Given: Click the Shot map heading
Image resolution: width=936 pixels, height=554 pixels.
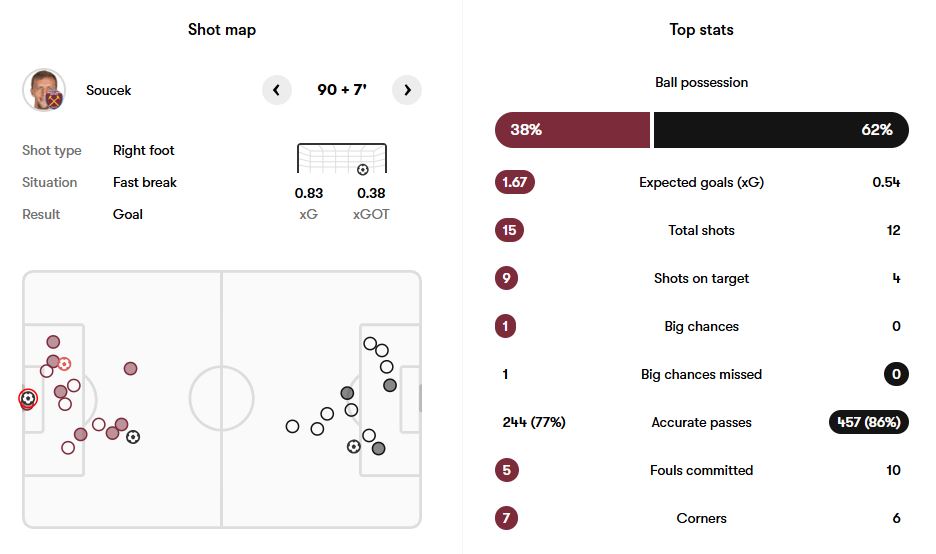Looking at the screenshot, I should pos(222,30).
